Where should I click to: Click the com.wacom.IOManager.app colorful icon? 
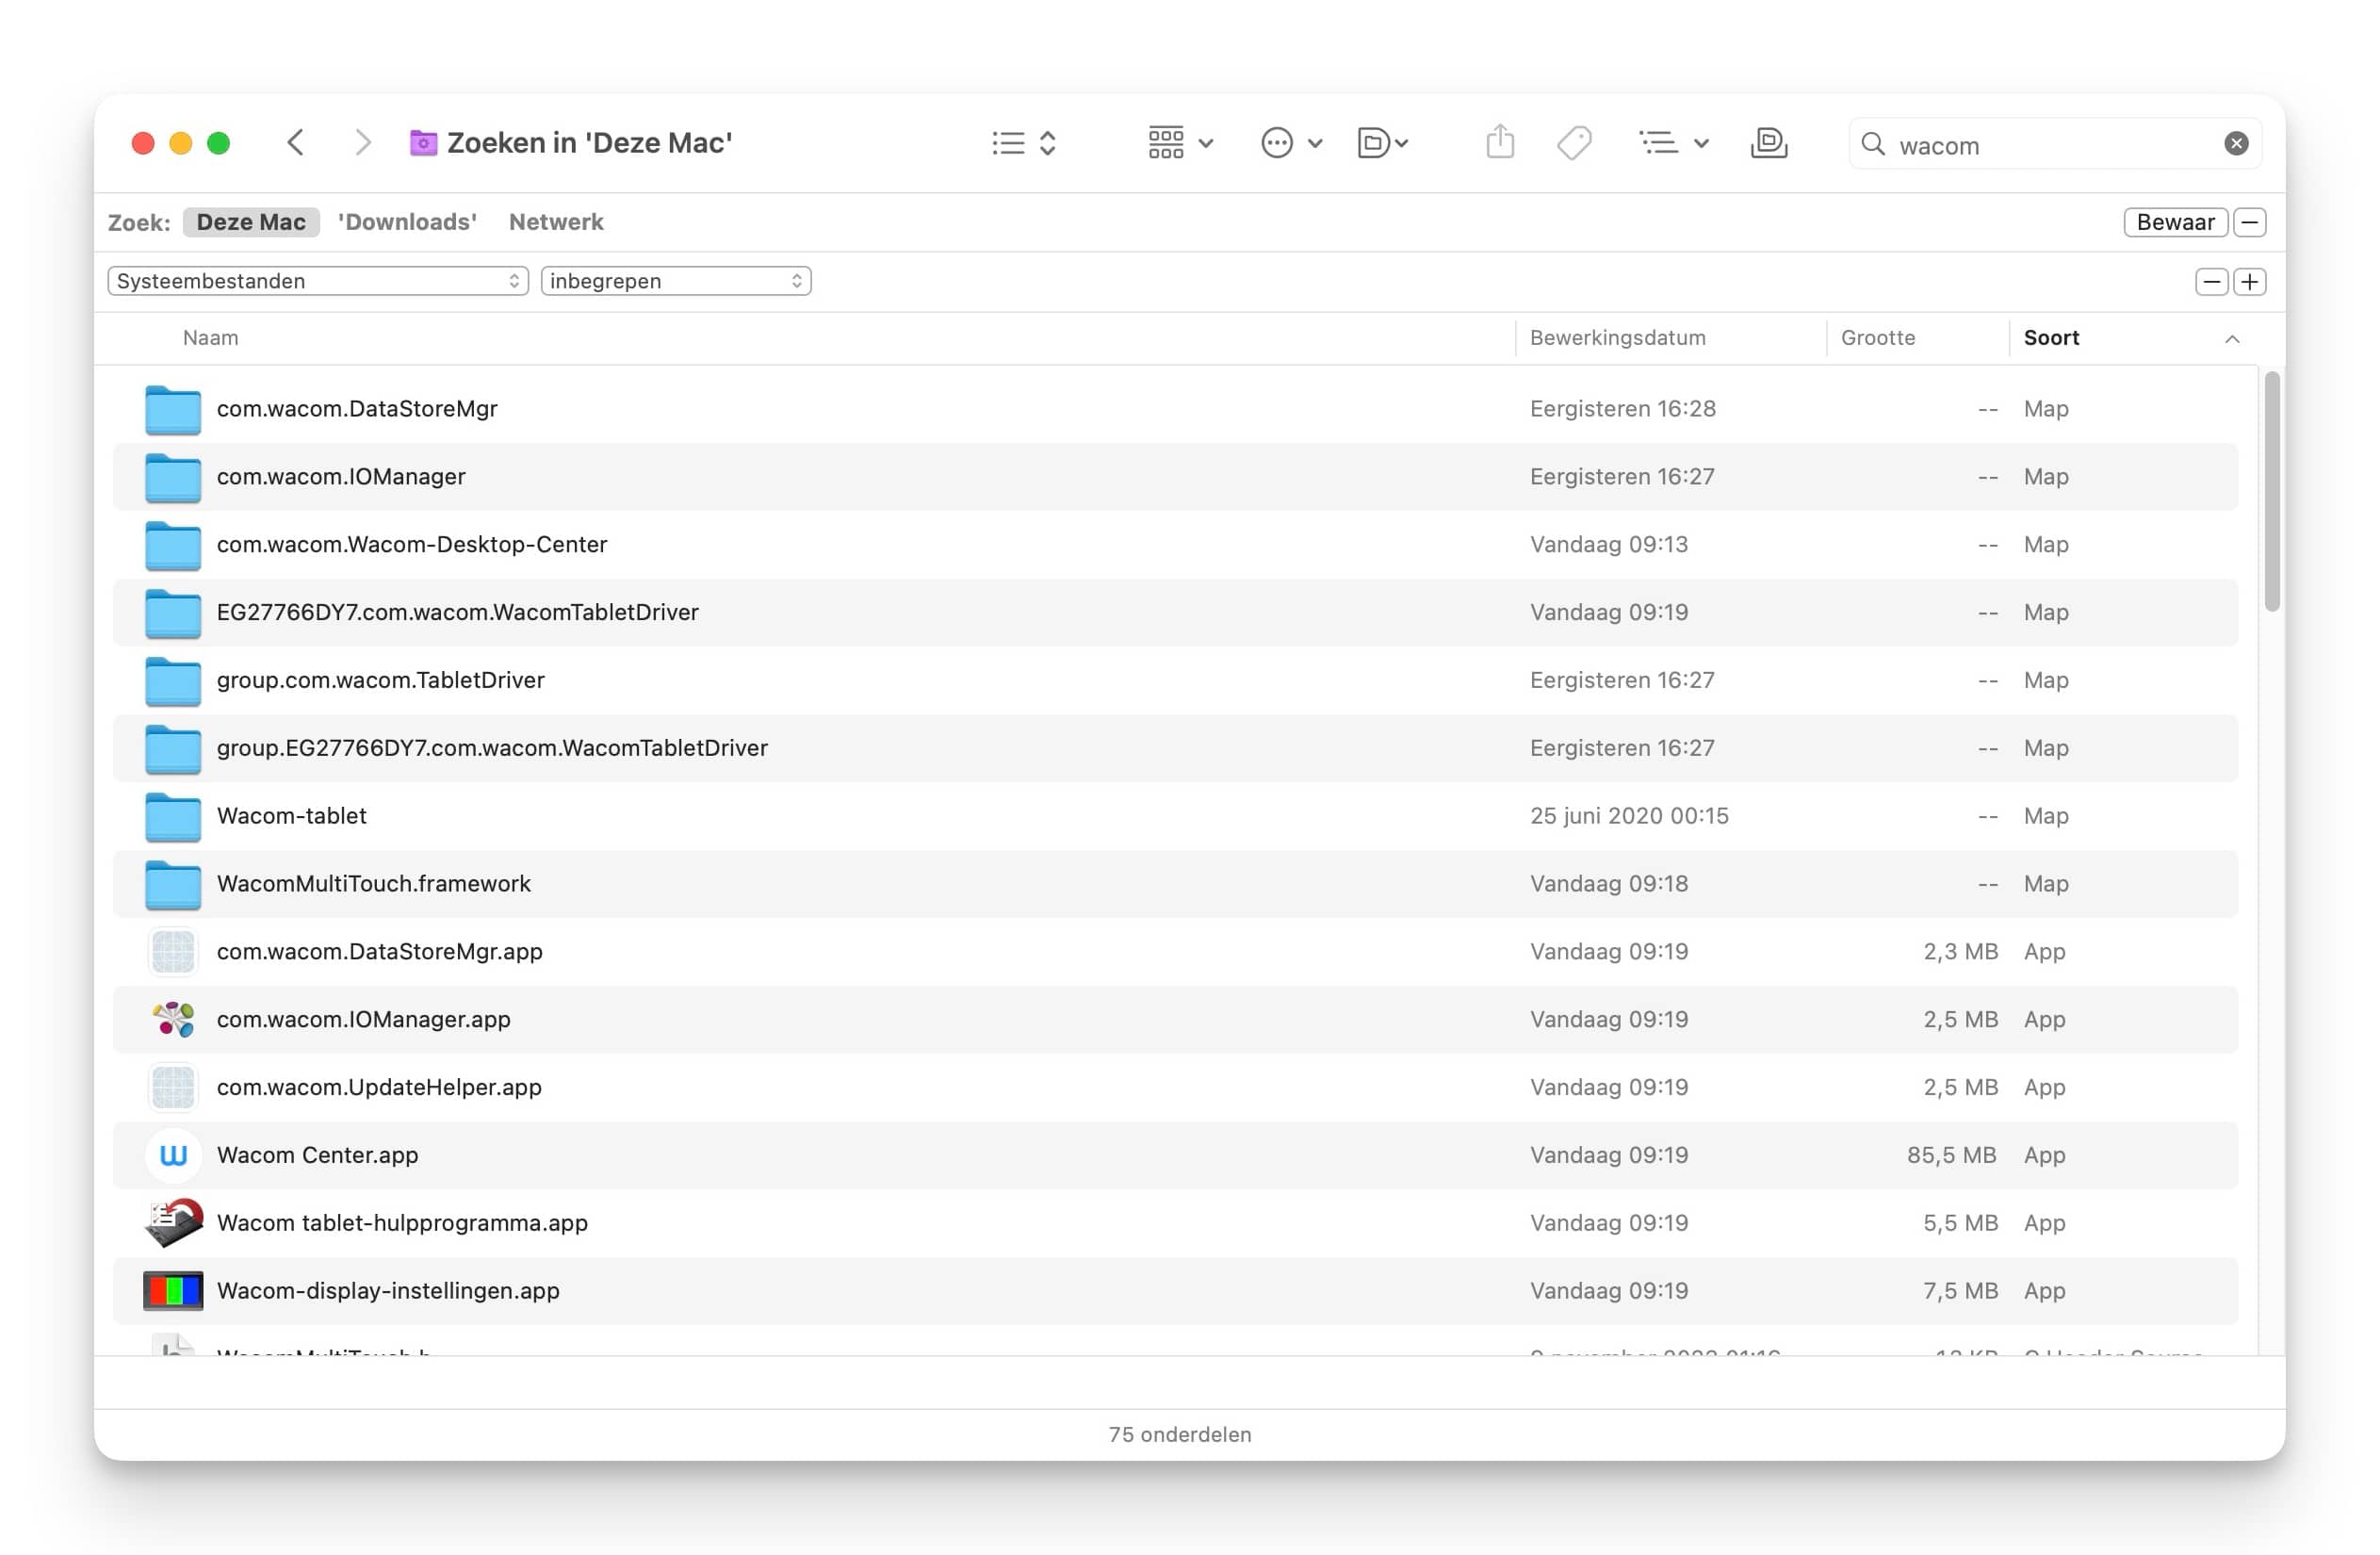point(173,1020)
